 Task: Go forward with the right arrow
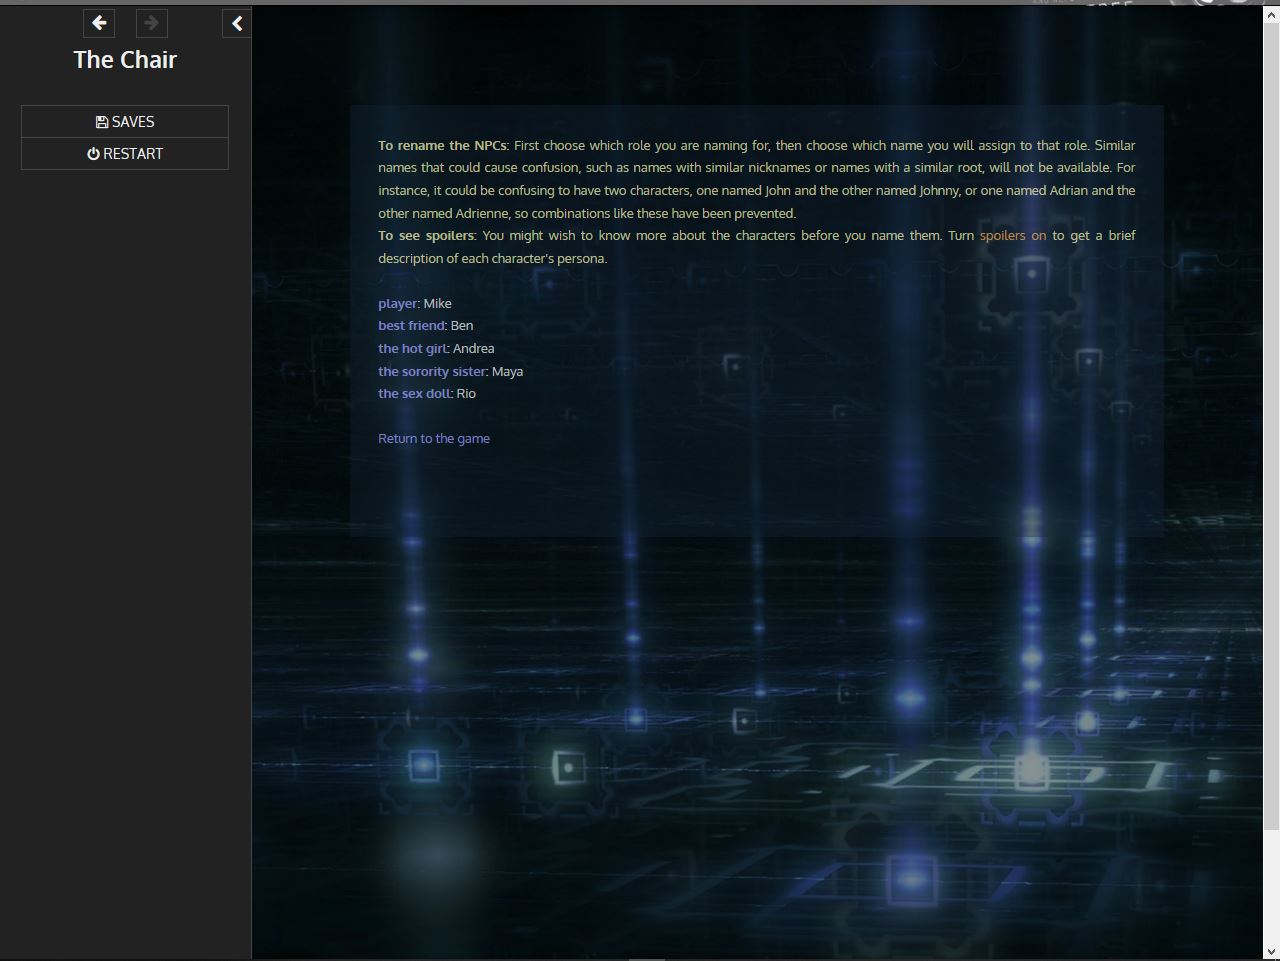151,23
